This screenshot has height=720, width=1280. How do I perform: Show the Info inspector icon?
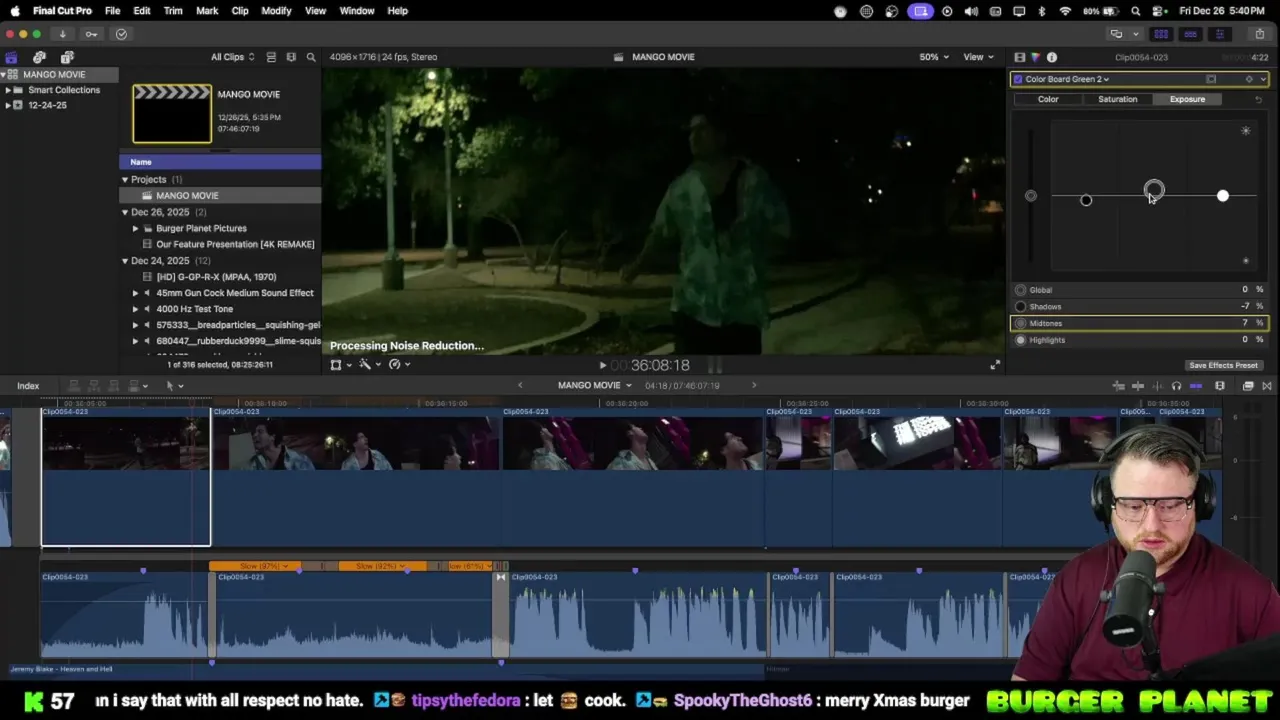(1051, 57)
